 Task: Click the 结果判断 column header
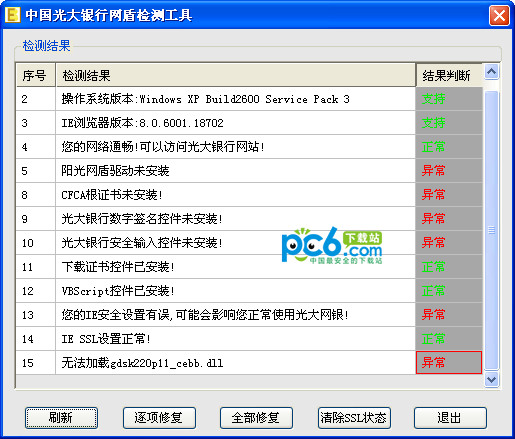(449, 75)
